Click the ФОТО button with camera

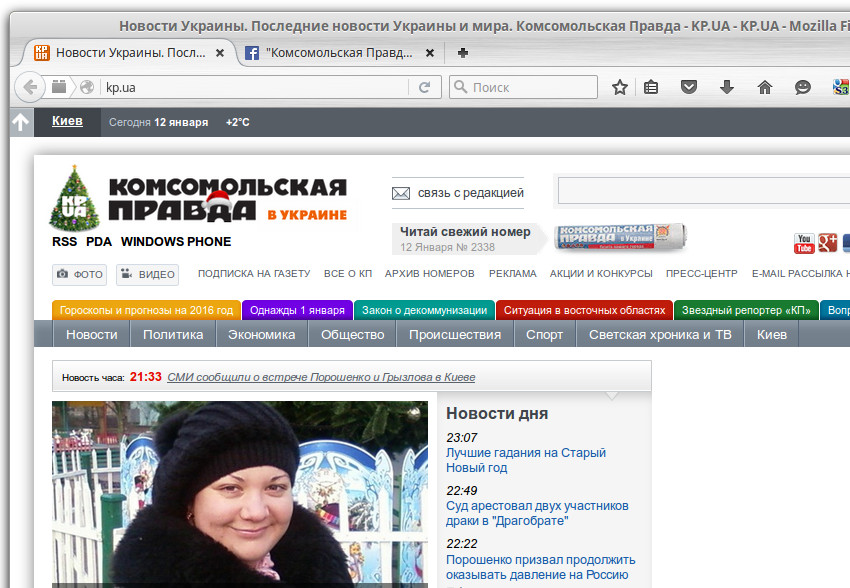80,274
